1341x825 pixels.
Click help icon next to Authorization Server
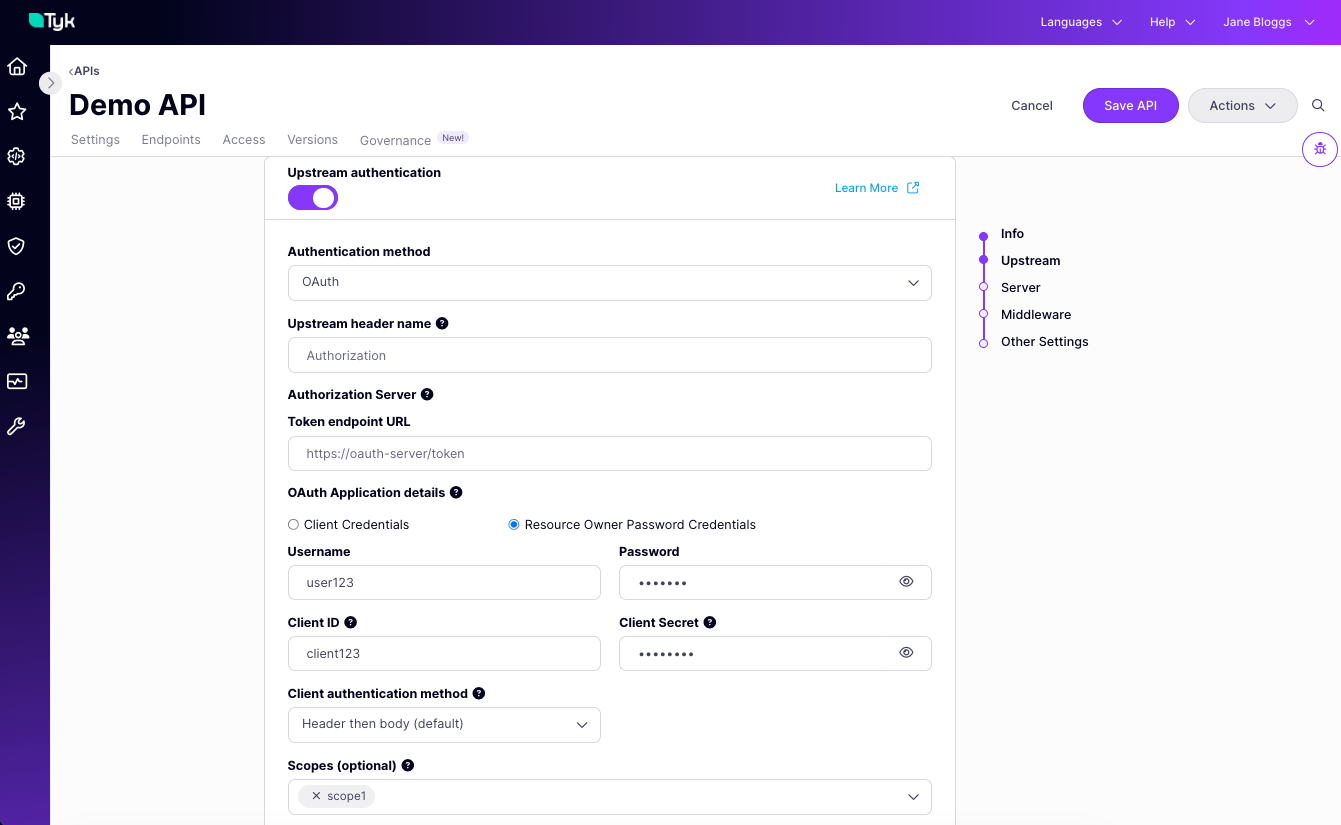click(x=427, y=395)
